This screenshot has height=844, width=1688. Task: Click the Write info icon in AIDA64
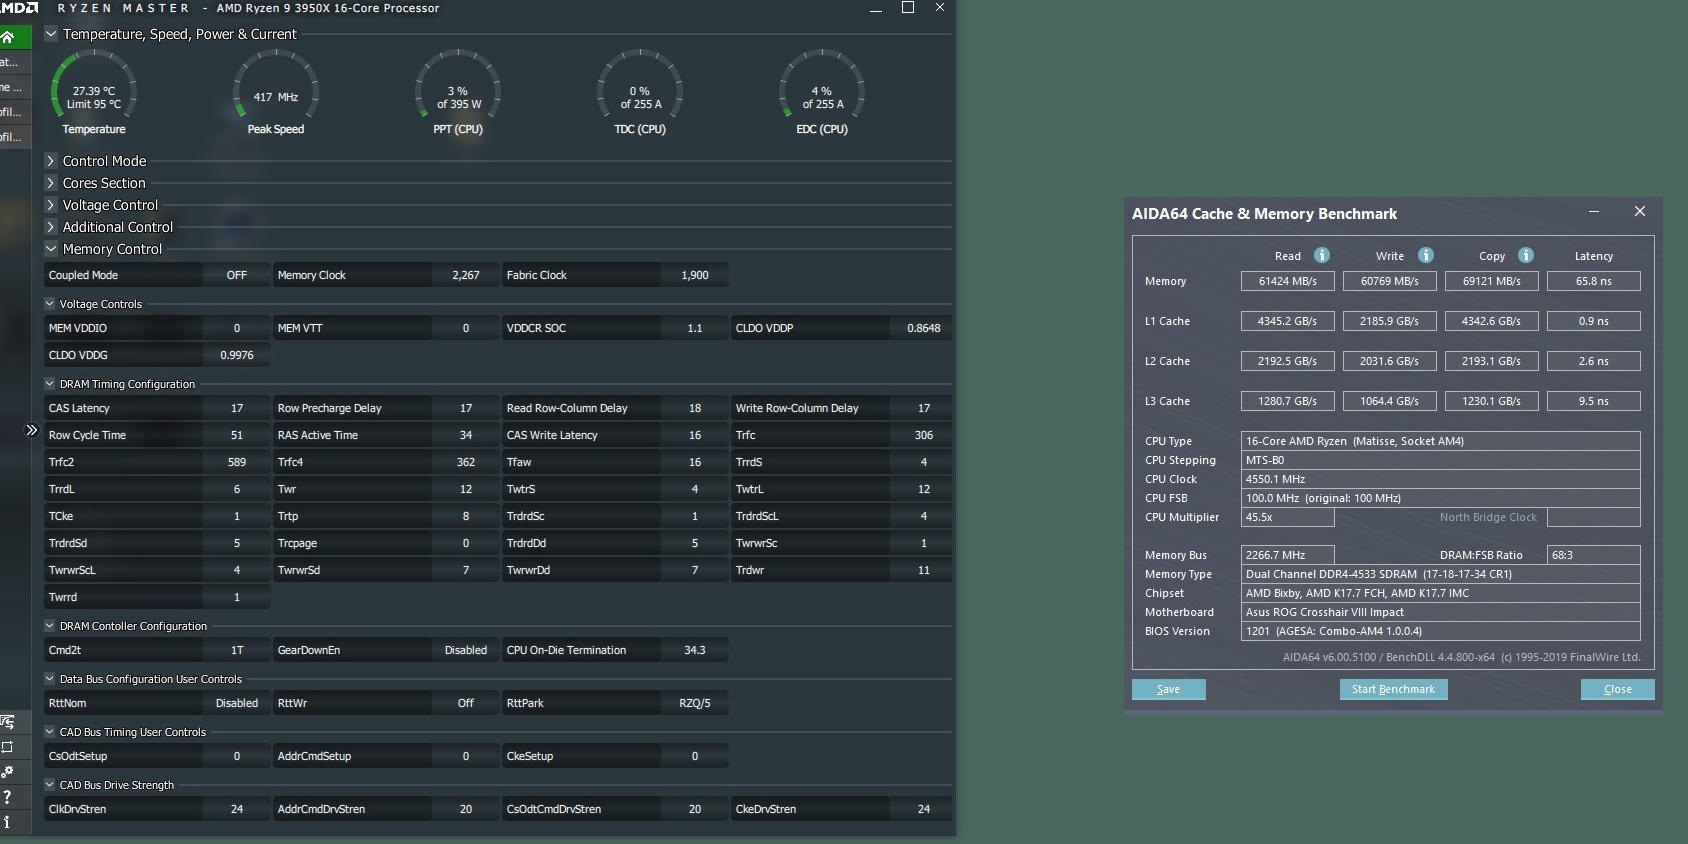tap(1426, 255)
